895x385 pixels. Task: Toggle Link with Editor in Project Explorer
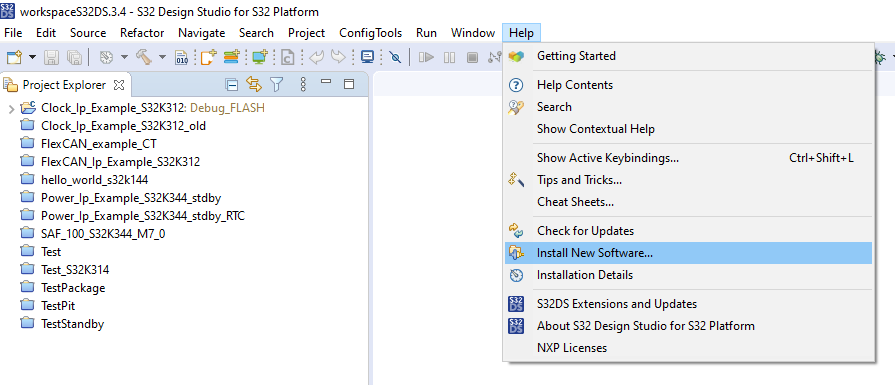coord(254,85)
